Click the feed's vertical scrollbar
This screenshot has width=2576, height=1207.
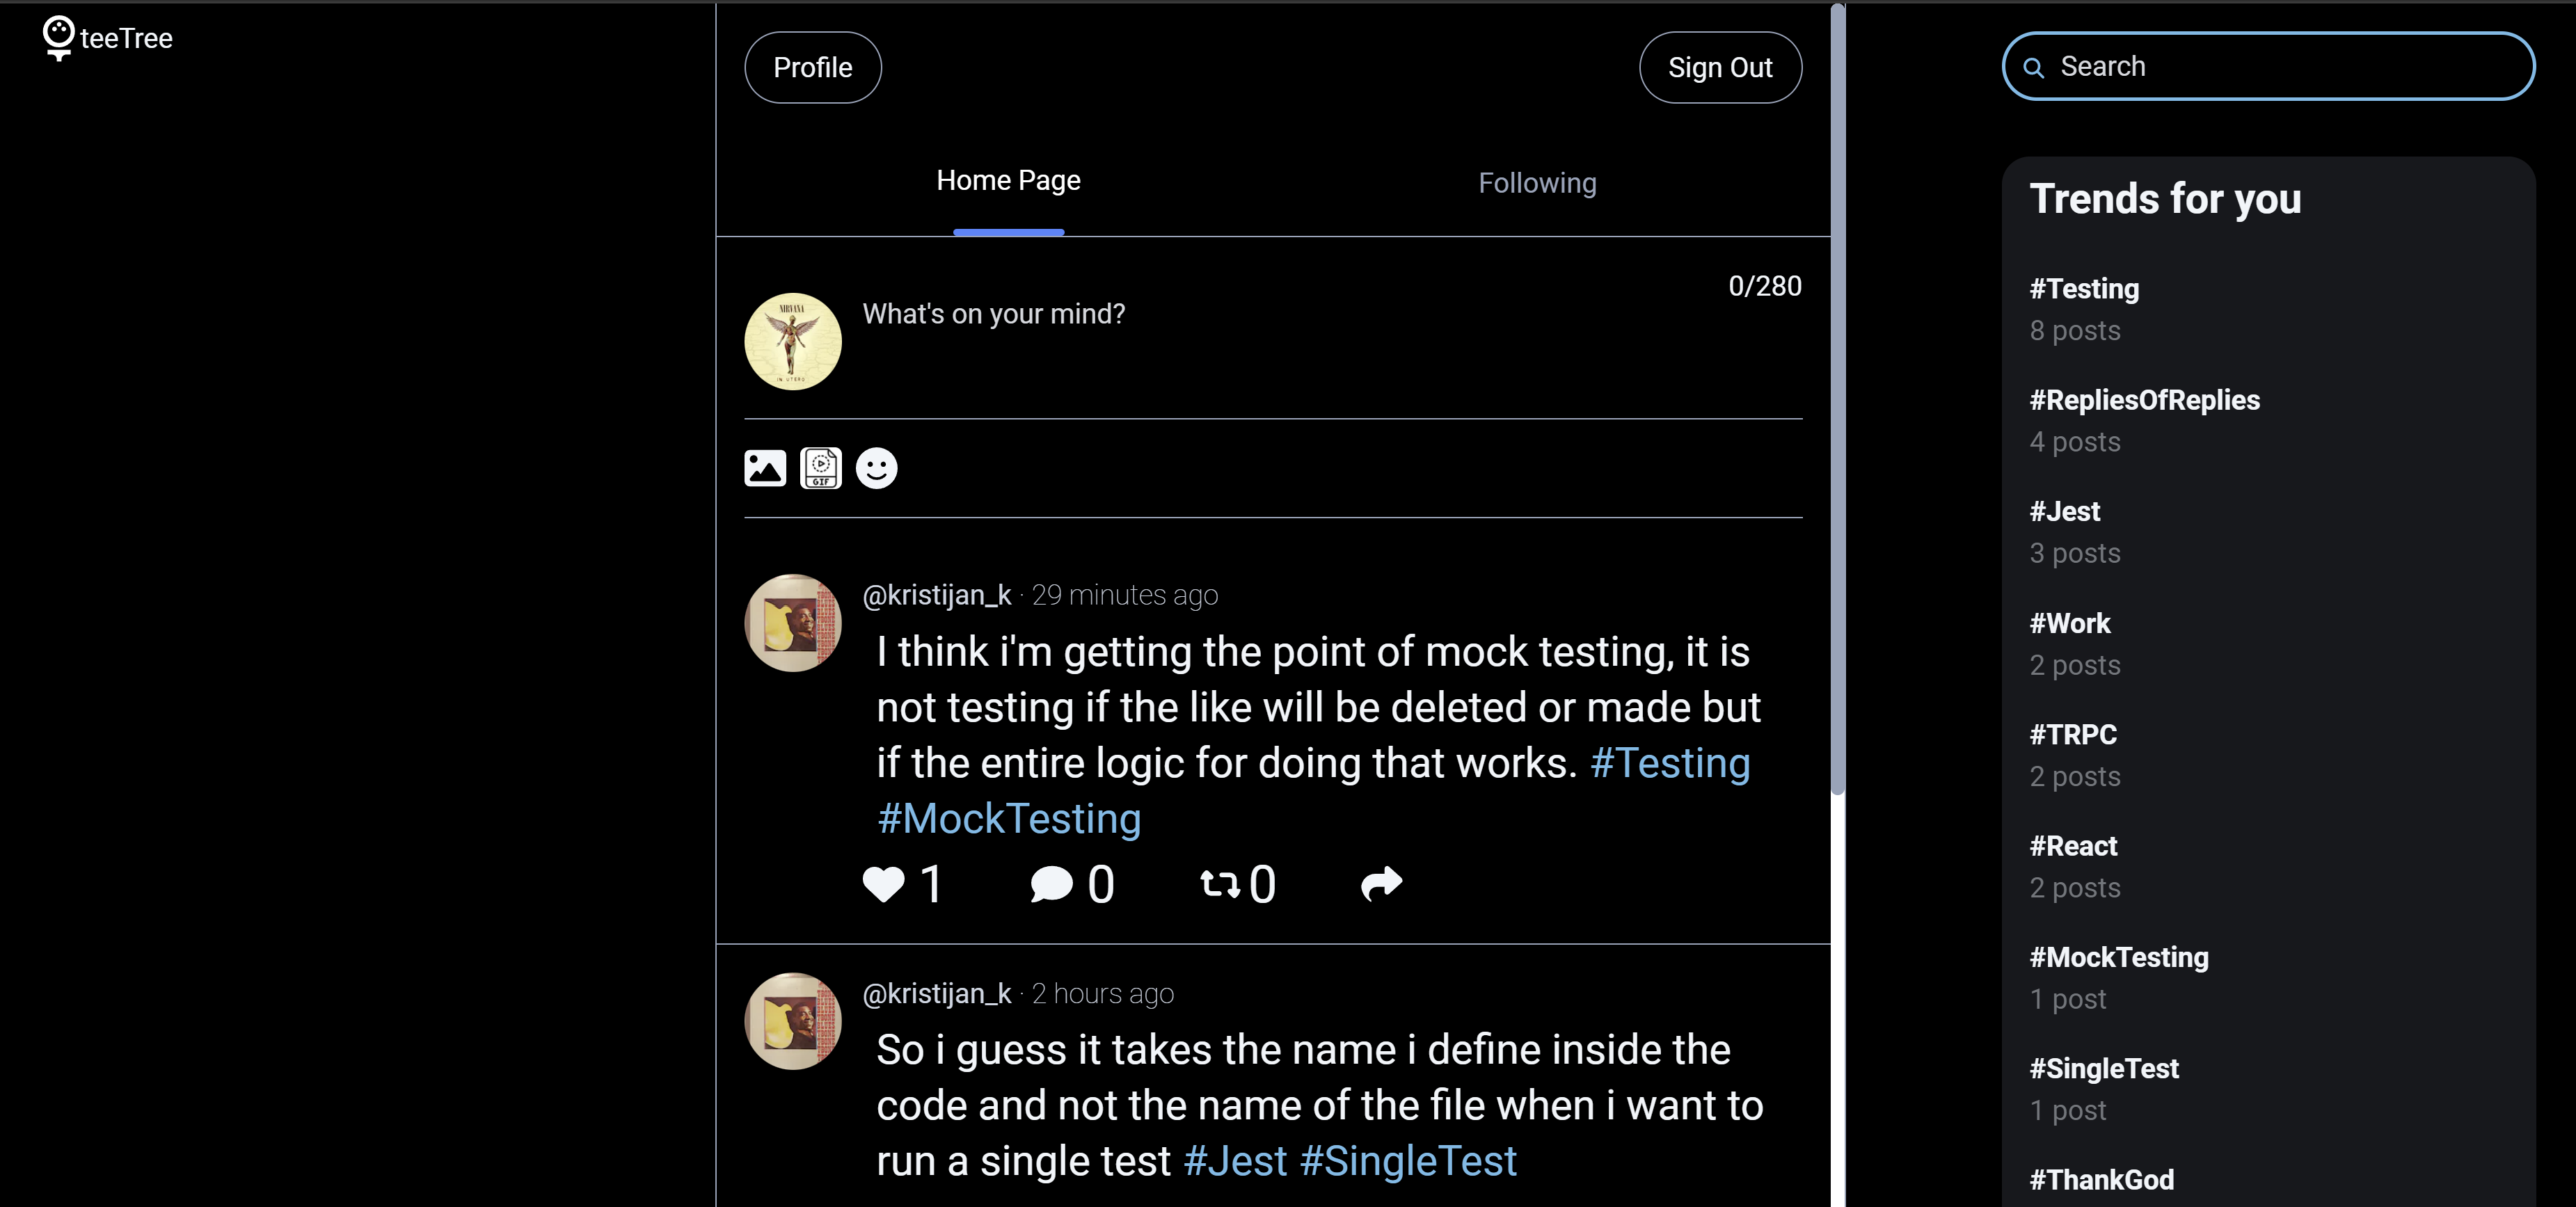[x=1837, y=400]
